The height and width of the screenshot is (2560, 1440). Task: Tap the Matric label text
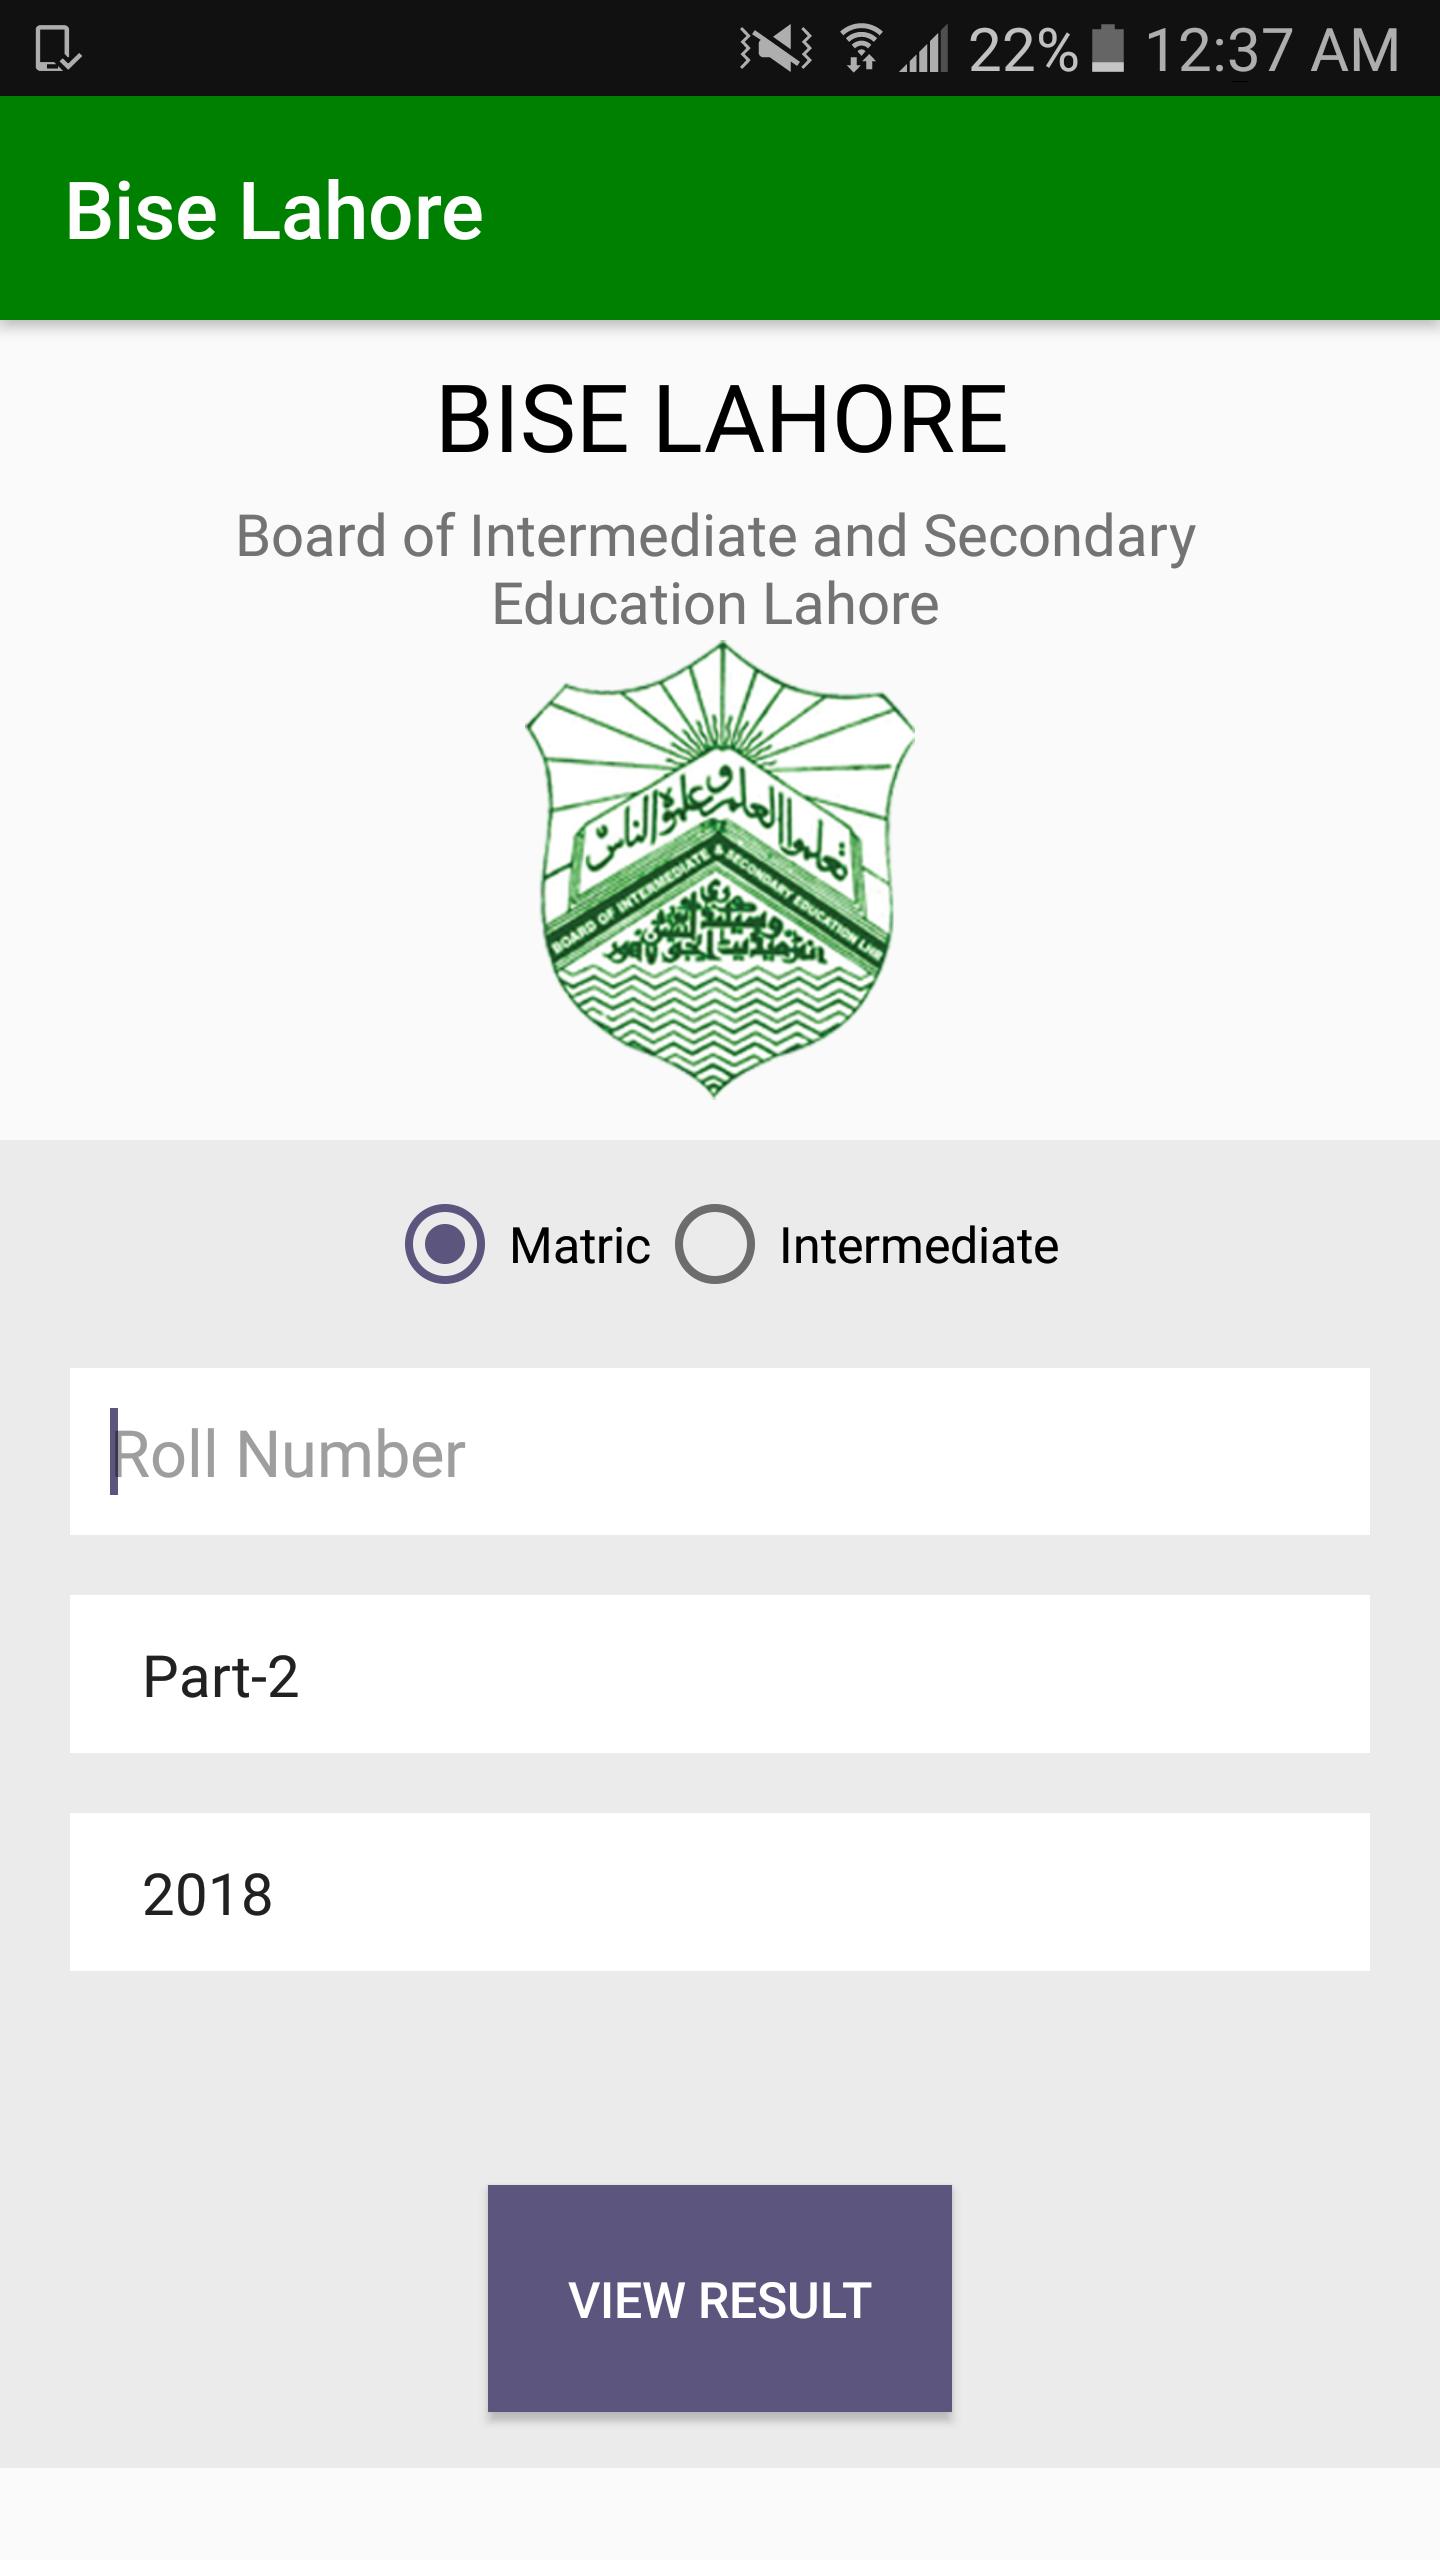[580, 1246]
